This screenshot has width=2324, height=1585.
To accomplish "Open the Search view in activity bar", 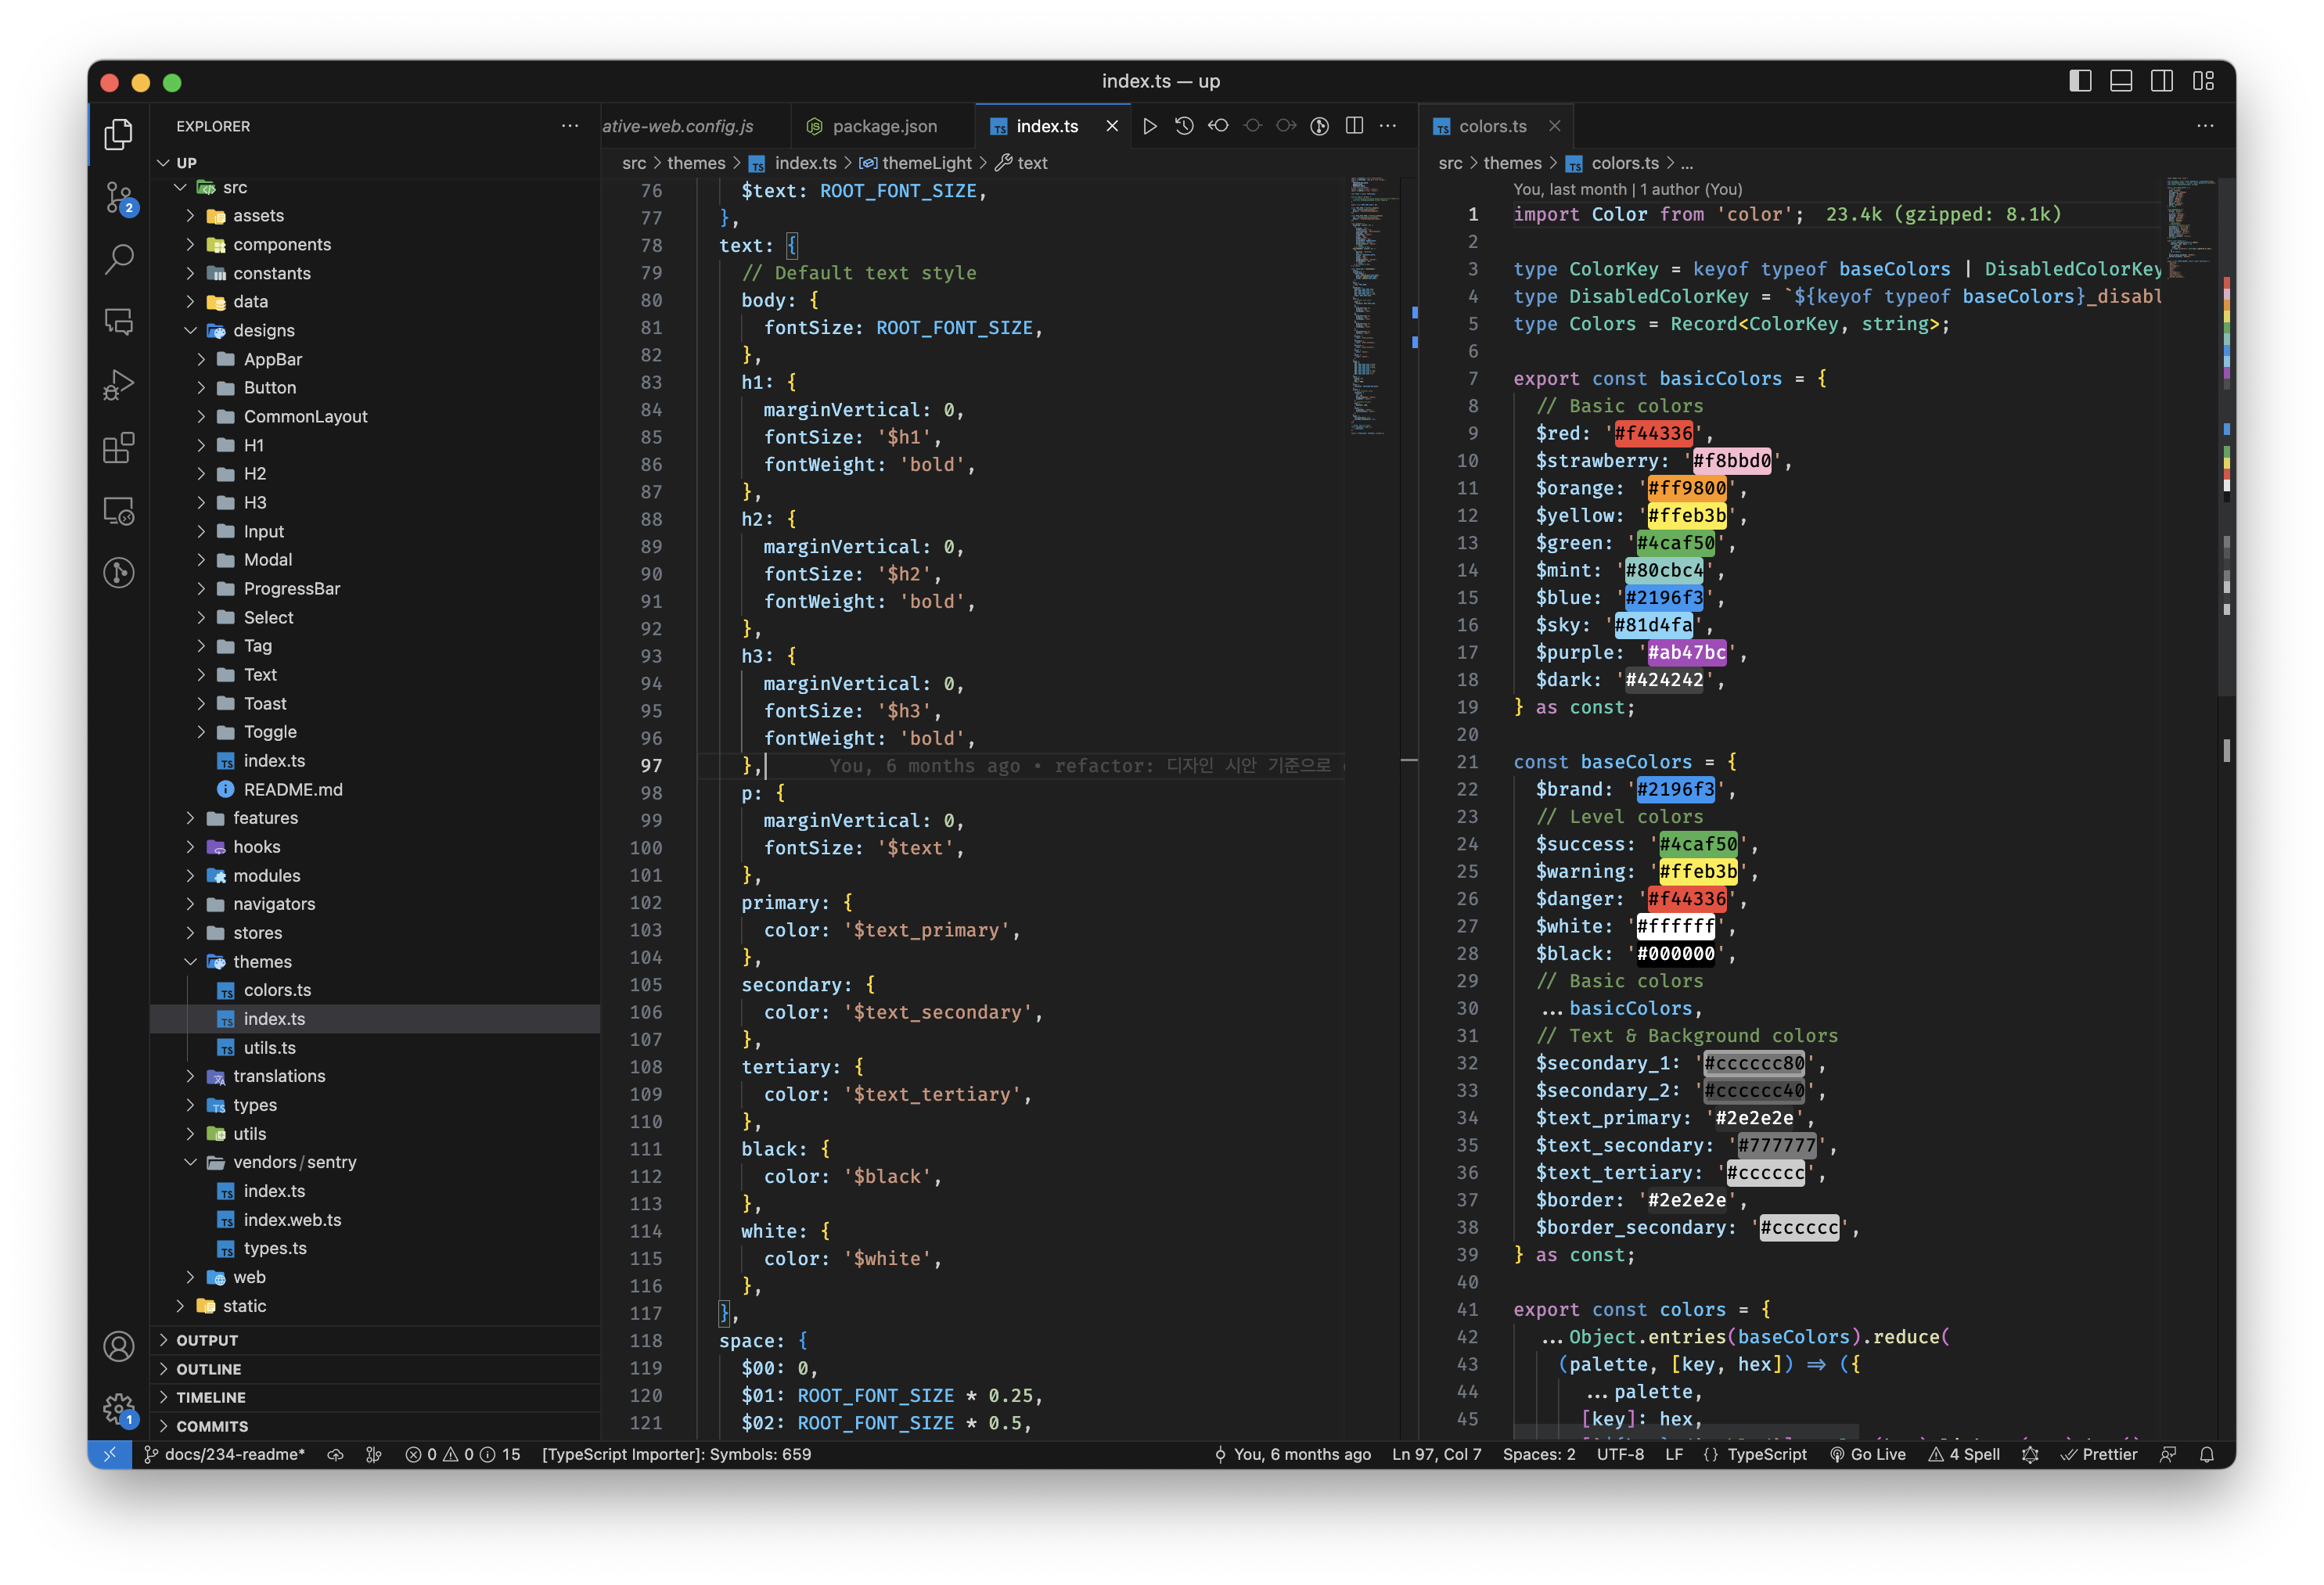I will (119, 259).
